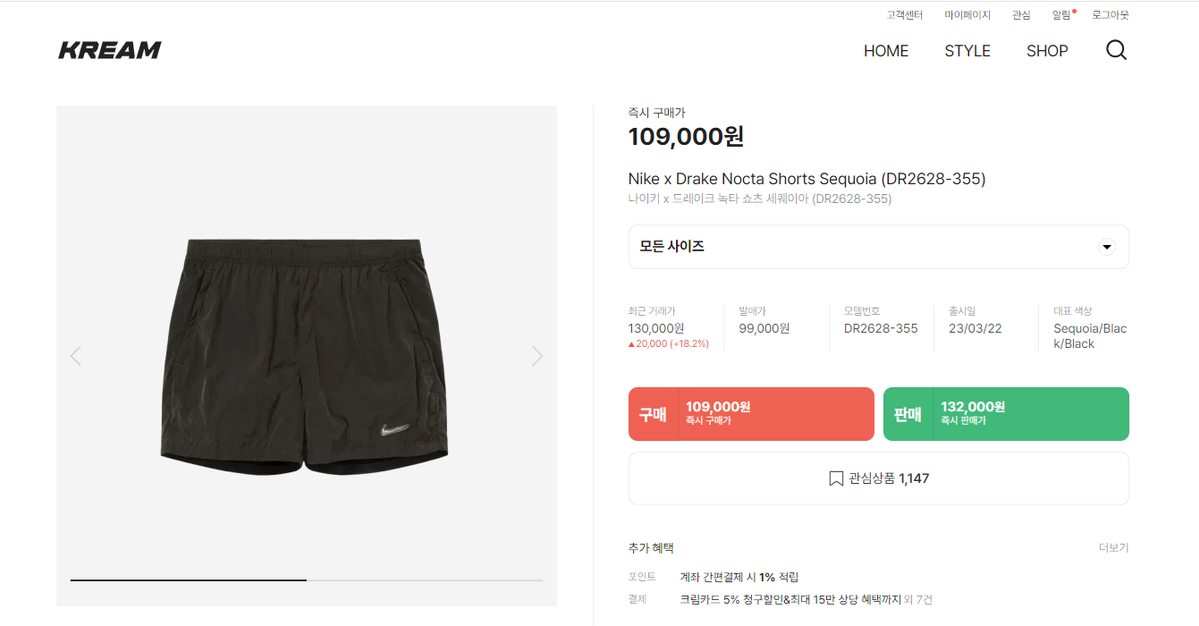Open 알림 notifications with red dot
The image size is (1199, 626).
point(1063,15)
